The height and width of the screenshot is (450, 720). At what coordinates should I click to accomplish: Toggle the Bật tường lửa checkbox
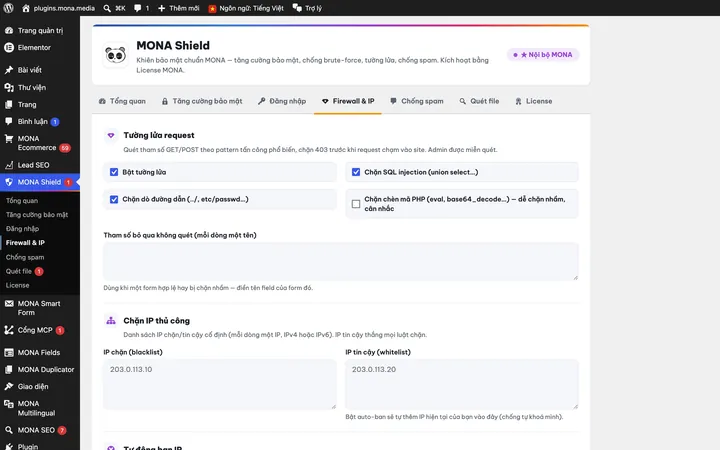tap(114, 172)
